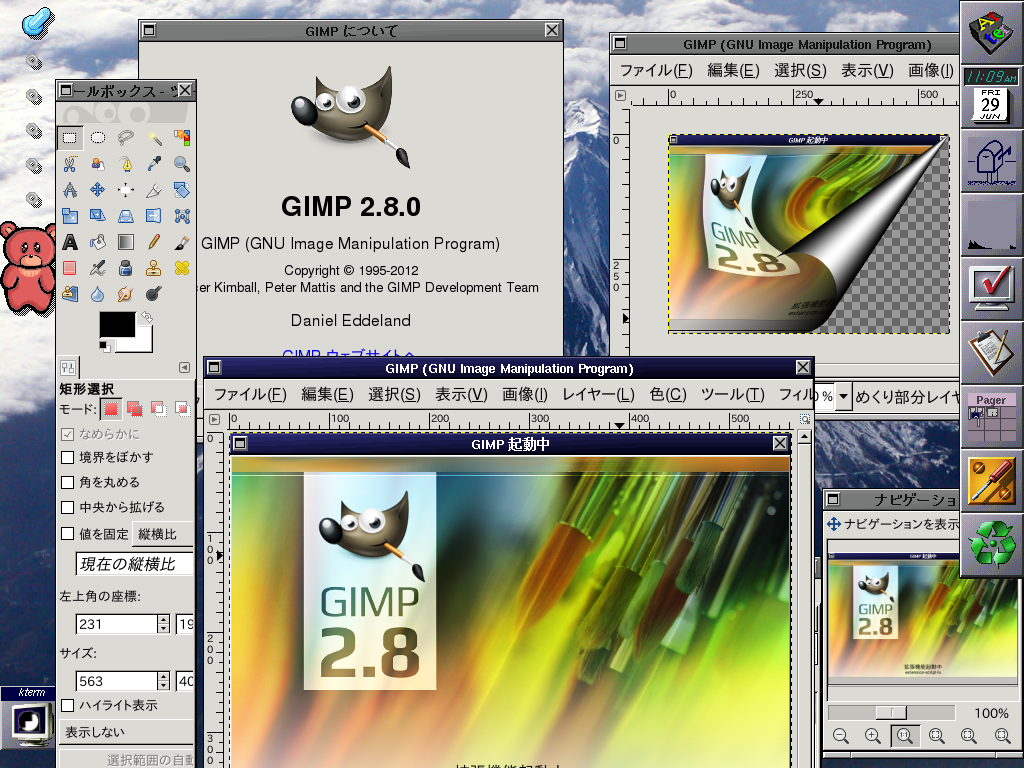Select the Eraser tool

click(x=69, y=268)
